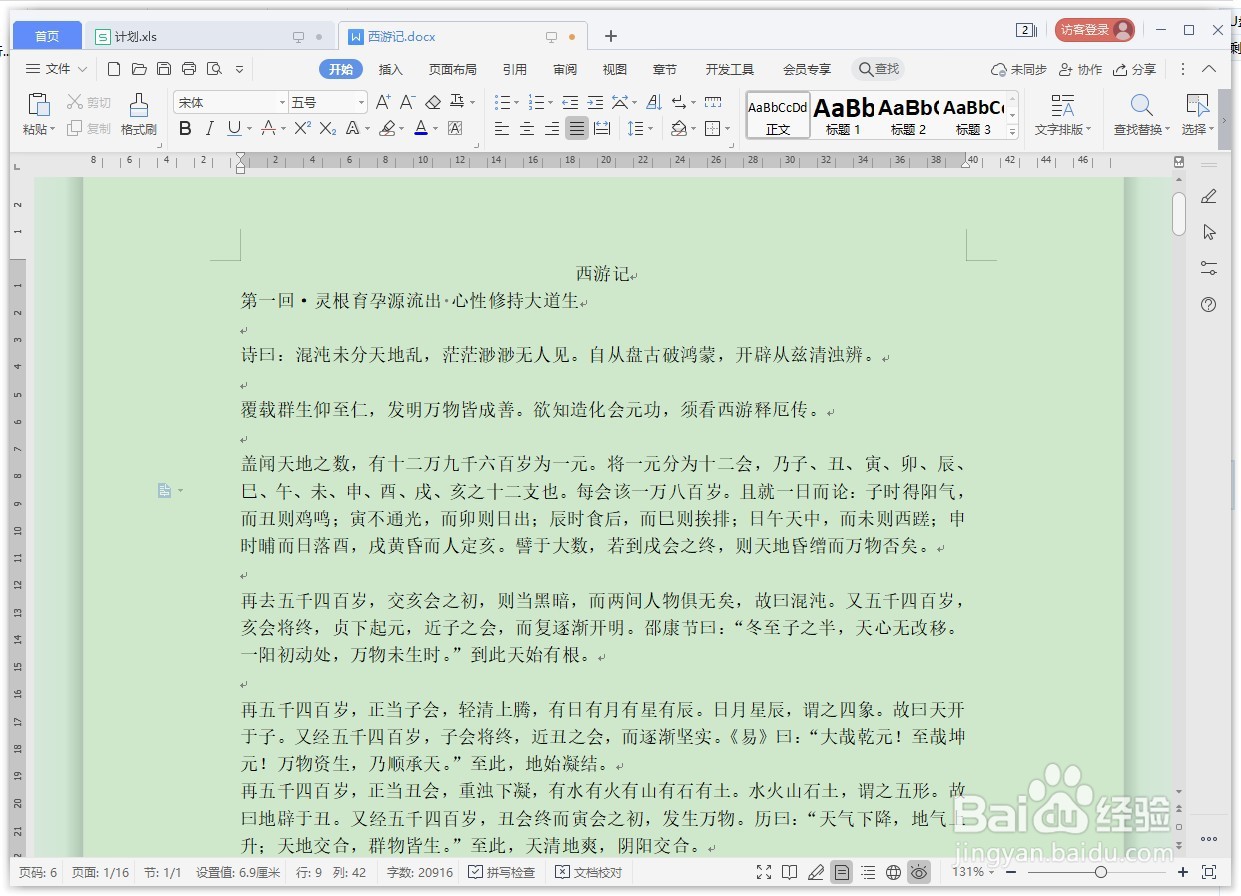1241x896 pixels.
Task: Decrease font size with A- icon
Action: [407, 102]
